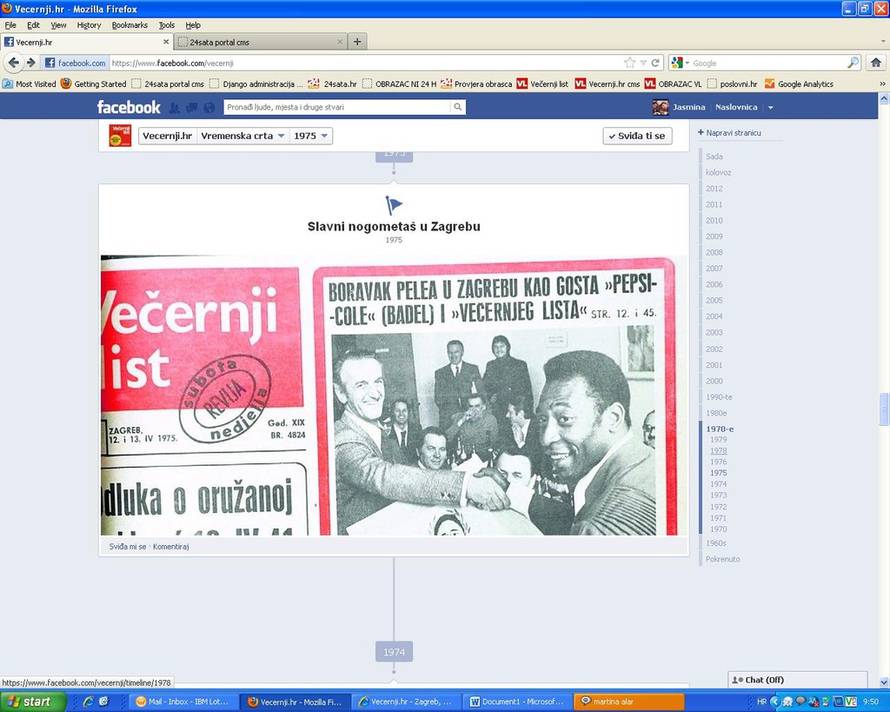Image resolution: width=890 pixels, height=712 pixels.
Task: Reload the page with refresh icon
Action: click(x=655, y=62)
